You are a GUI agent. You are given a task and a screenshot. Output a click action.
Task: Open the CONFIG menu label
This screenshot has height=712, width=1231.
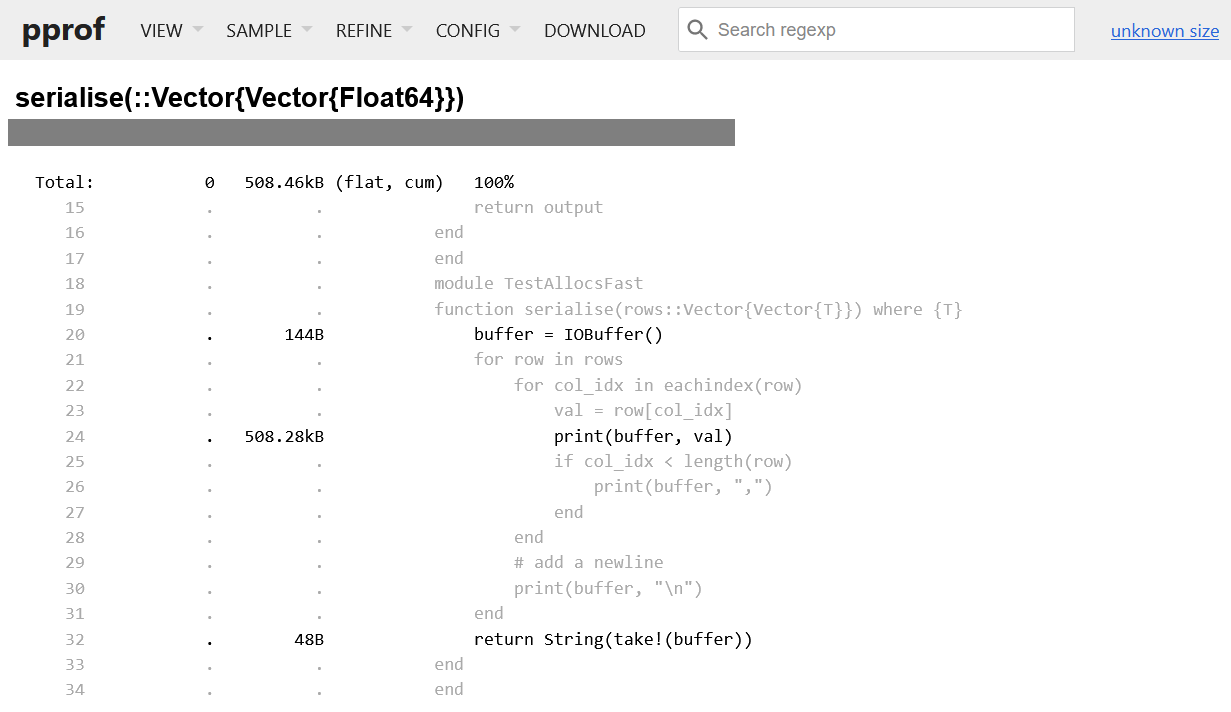pos(467,31)
